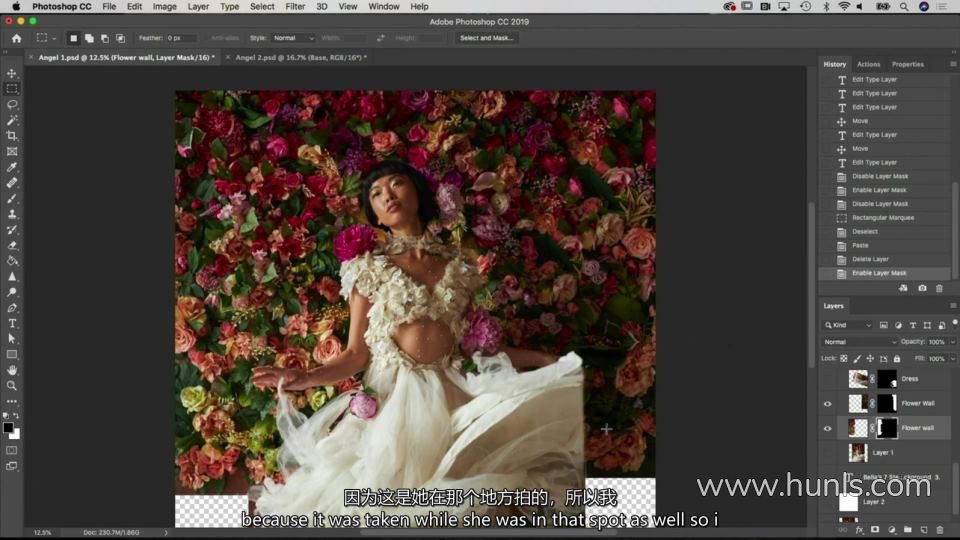This screenshot has height=540, width=960.
Task: Jump to the Rectangular Marquee history state
Action: (882, 218)
